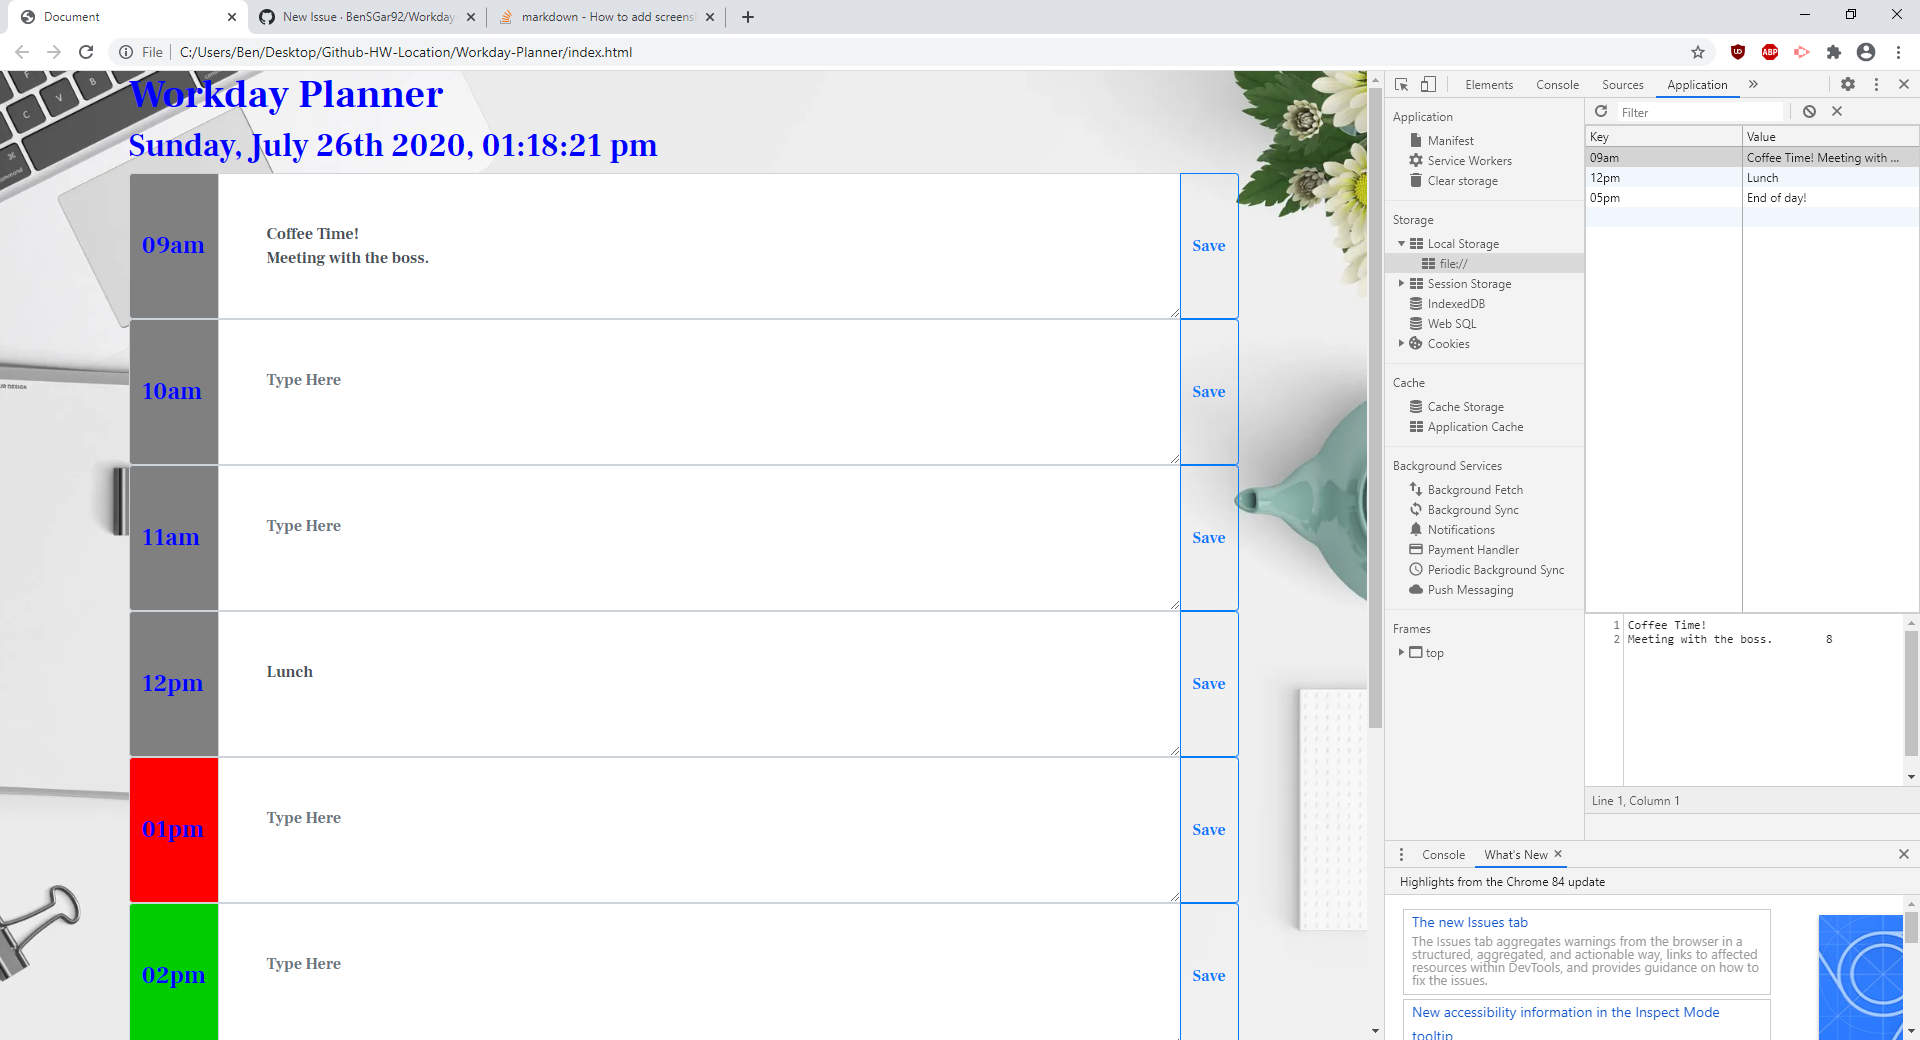Image resolution: width=1920 pixels, height=1040 pixels.
Task: Collapse the Local Storage tree
Action: point(1401,244)
